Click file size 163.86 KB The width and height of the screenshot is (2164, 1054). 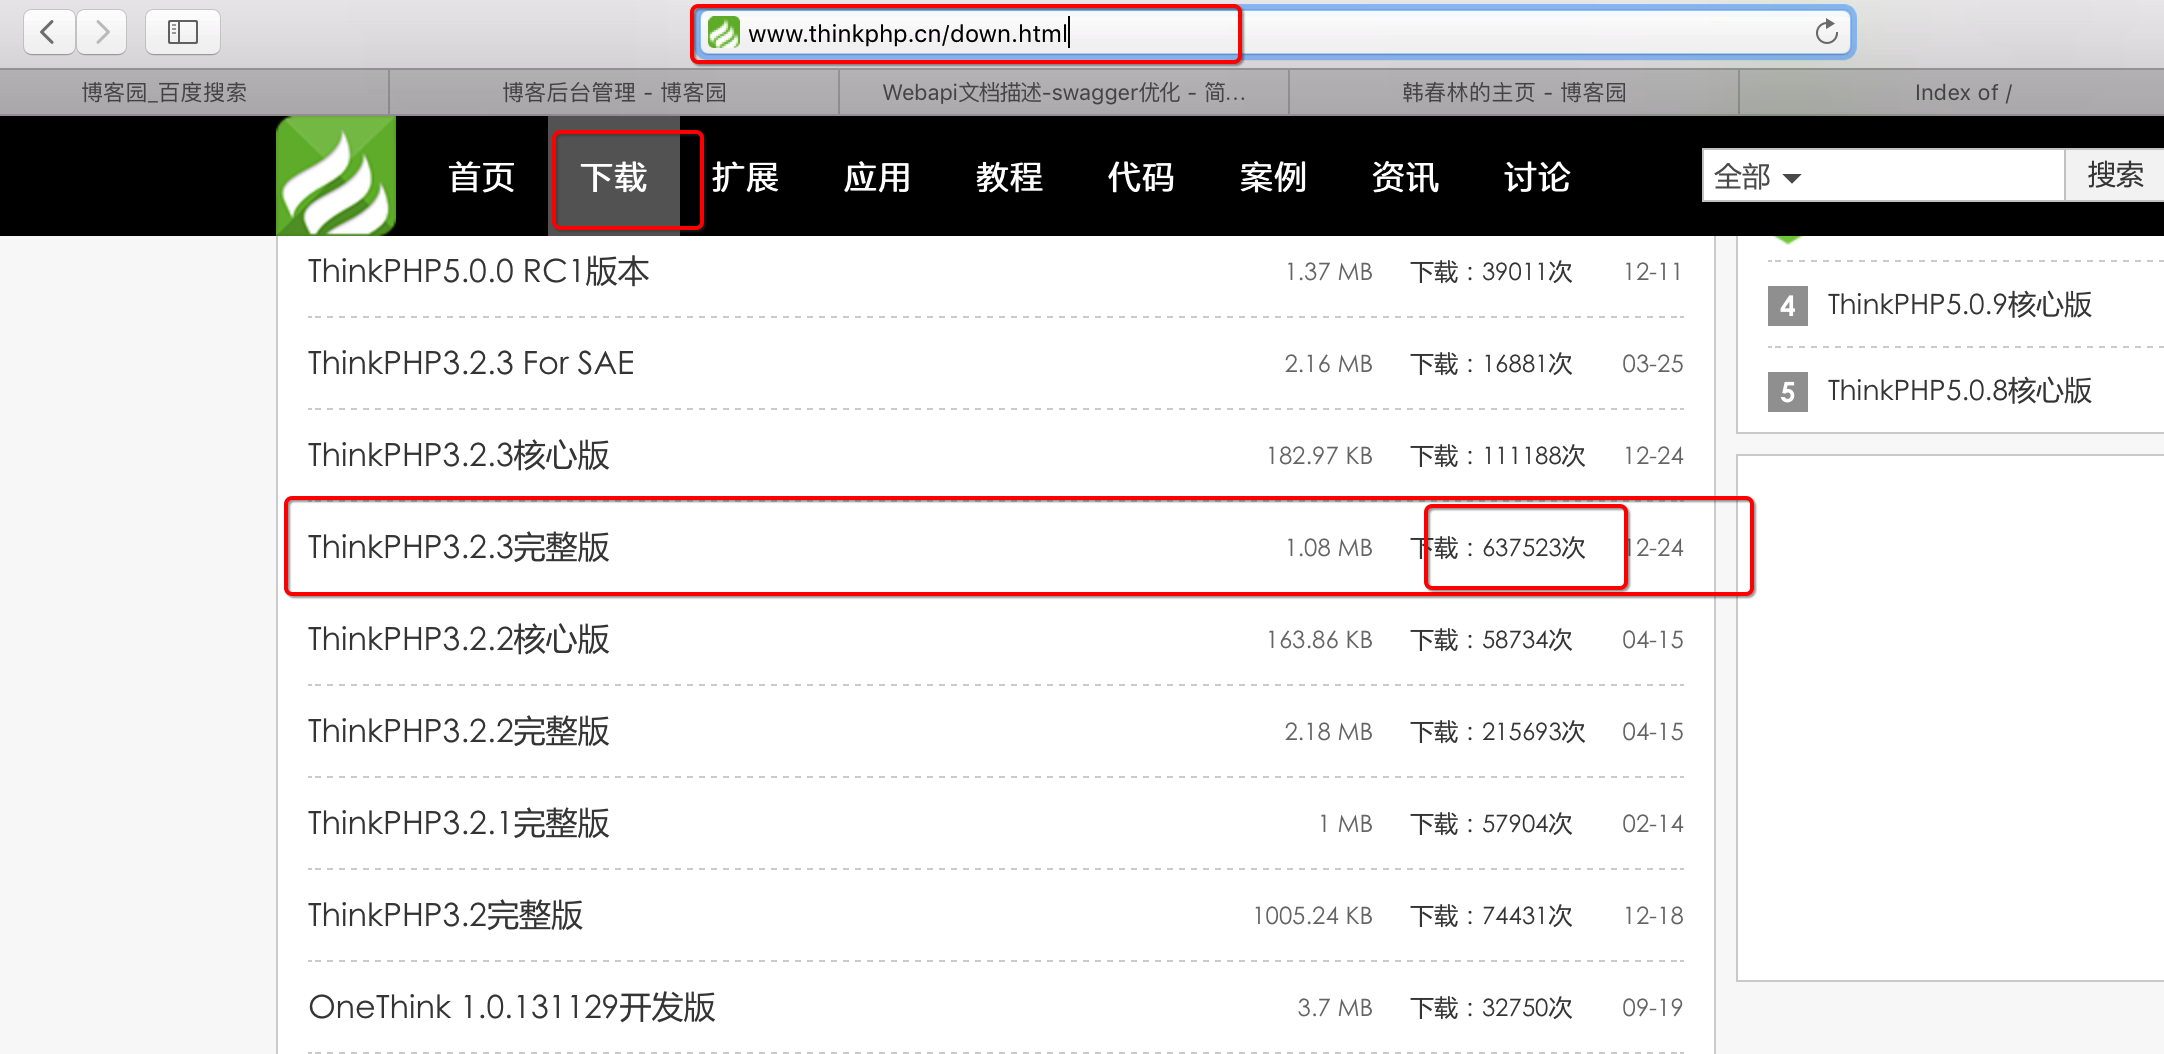pos(1319,639)
